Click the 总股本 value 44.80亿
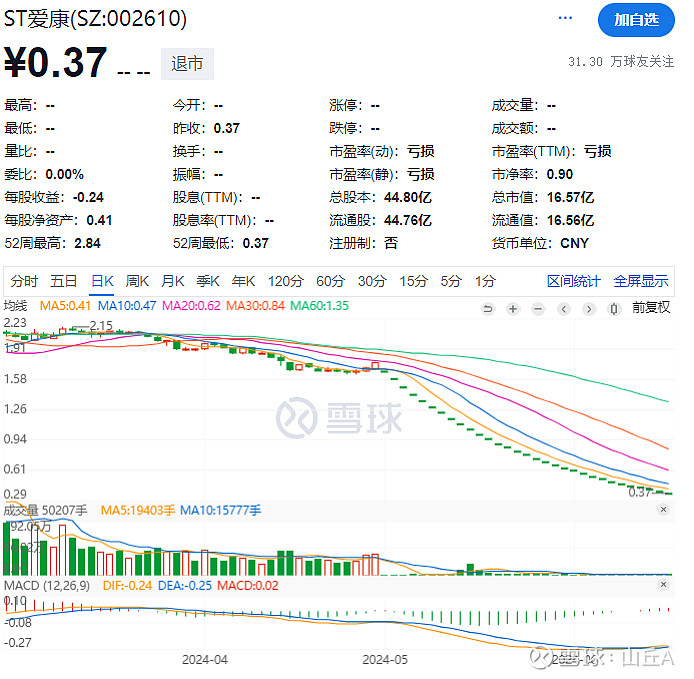This screenshot has width=694, height=679. [x=408, y=197]
